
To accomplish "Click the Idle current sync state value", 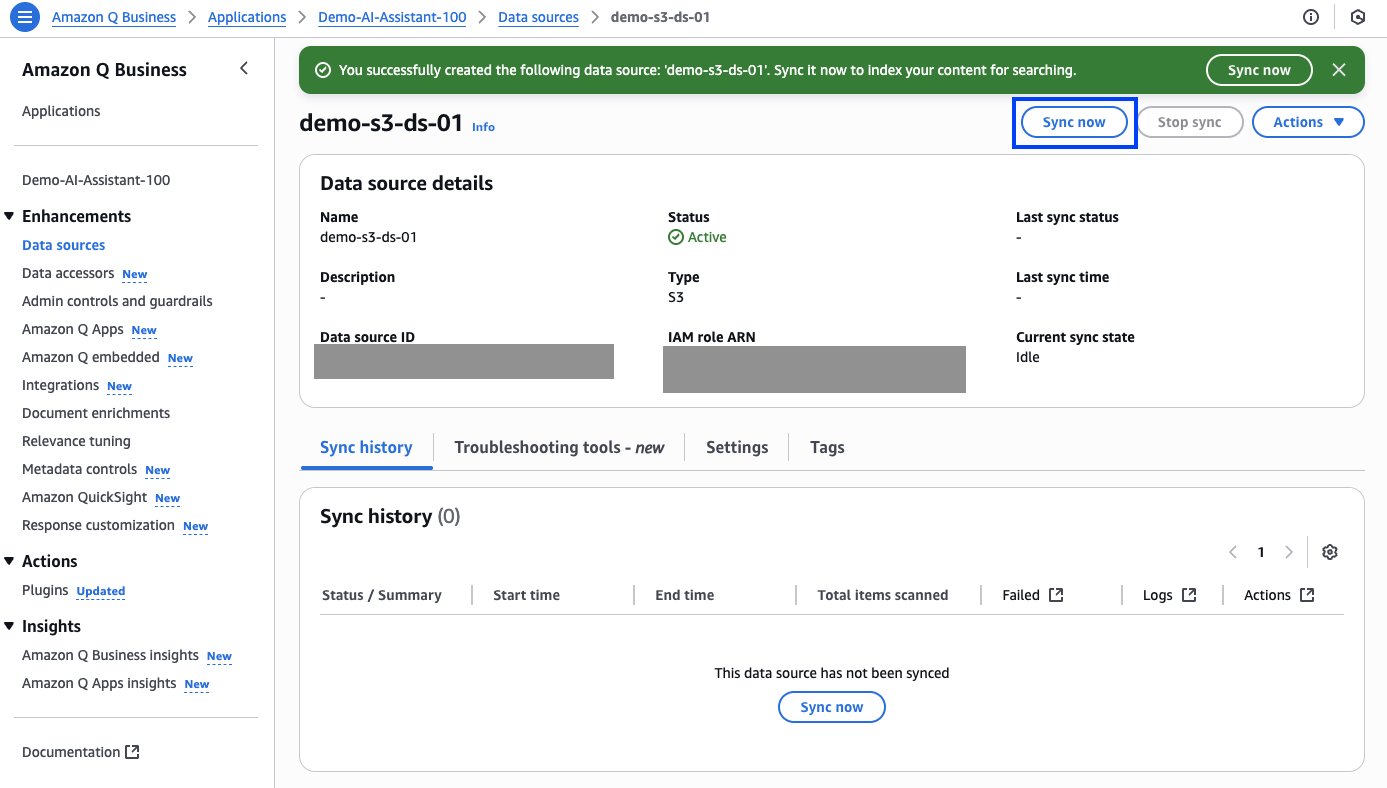I will point(1028,357).
